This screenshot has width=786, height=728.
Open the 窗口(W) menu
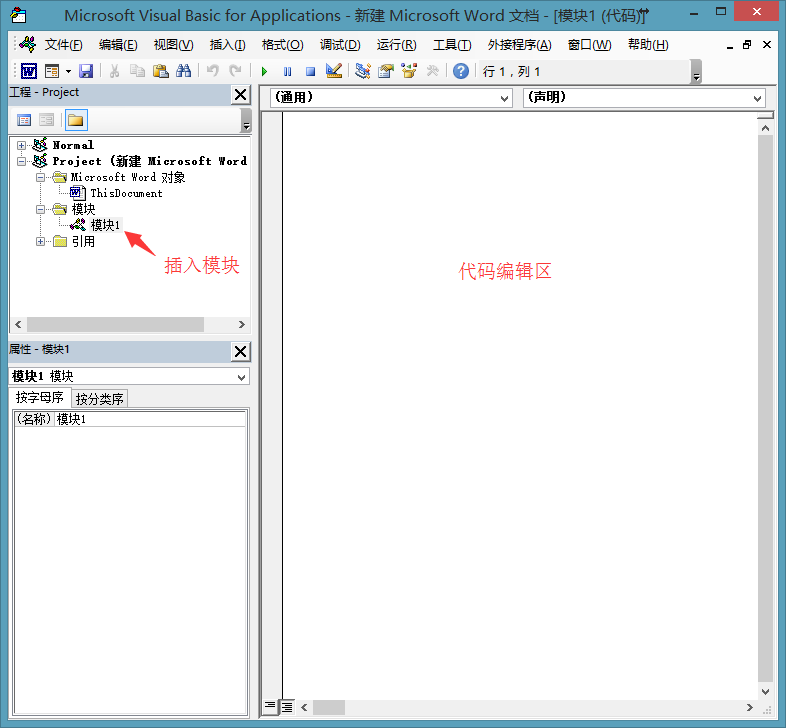pos(590,45)
